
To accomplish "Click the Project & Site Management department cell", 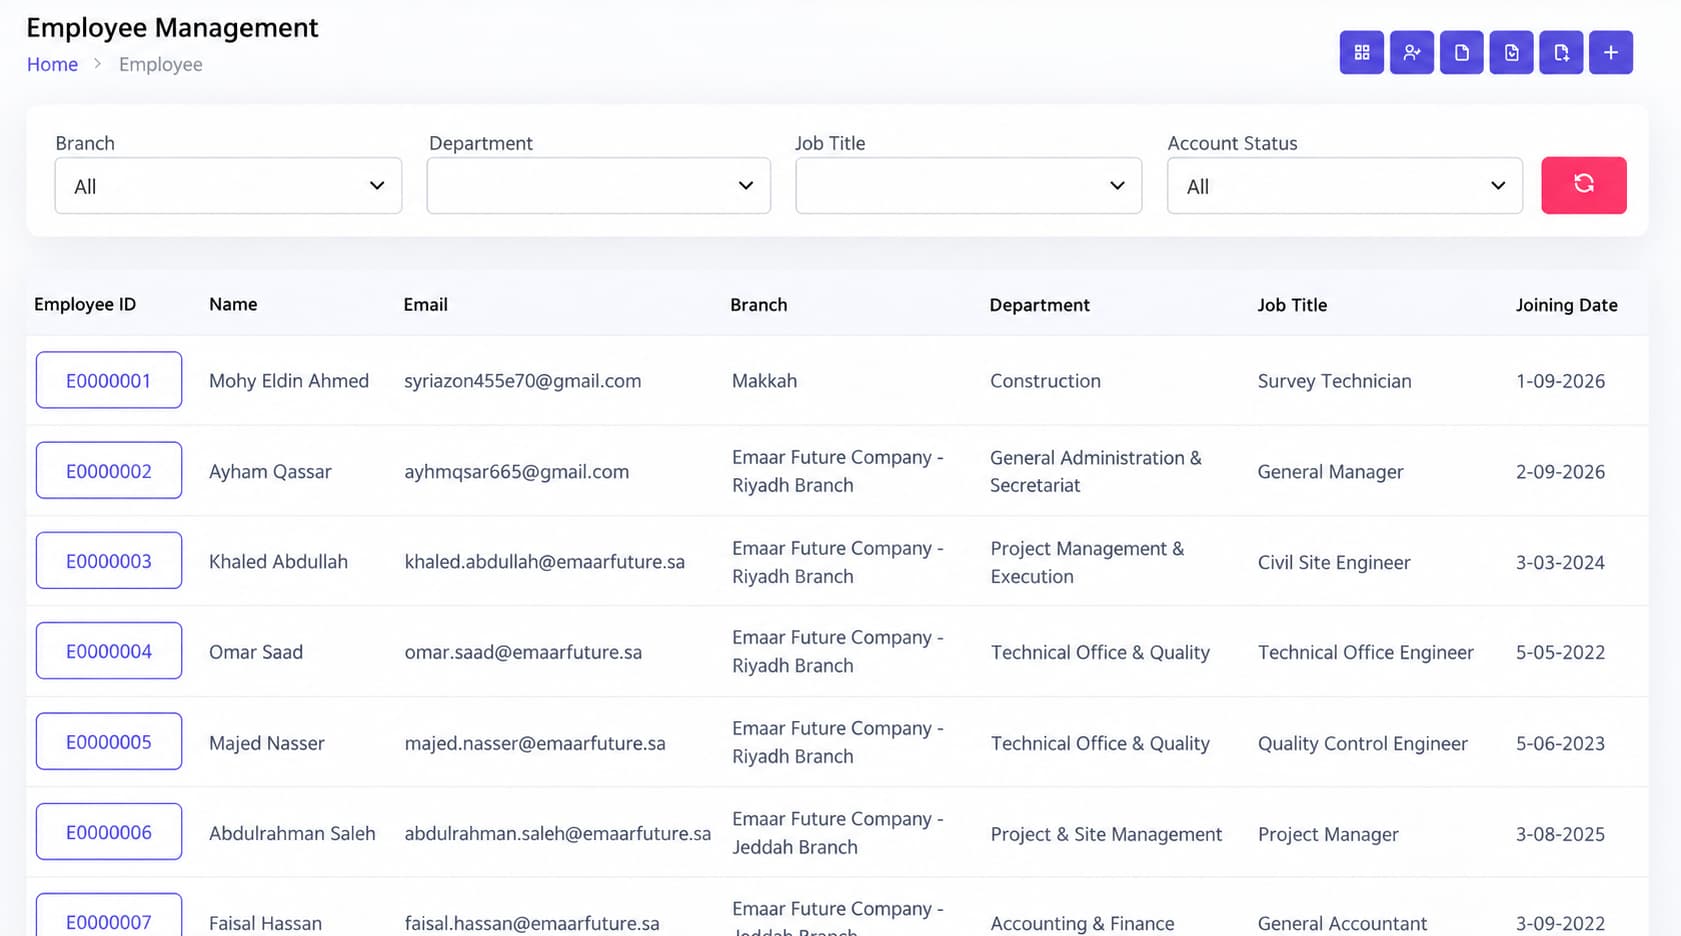I will coord(1106,834).
